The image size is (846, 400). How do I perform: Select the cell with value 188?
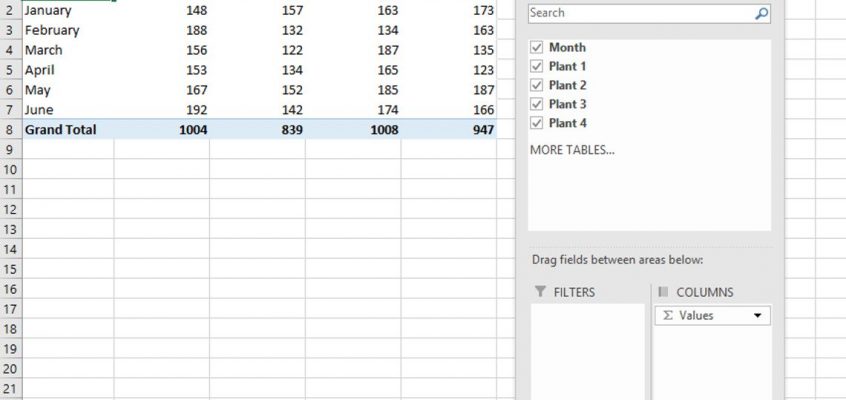(161, 30)
